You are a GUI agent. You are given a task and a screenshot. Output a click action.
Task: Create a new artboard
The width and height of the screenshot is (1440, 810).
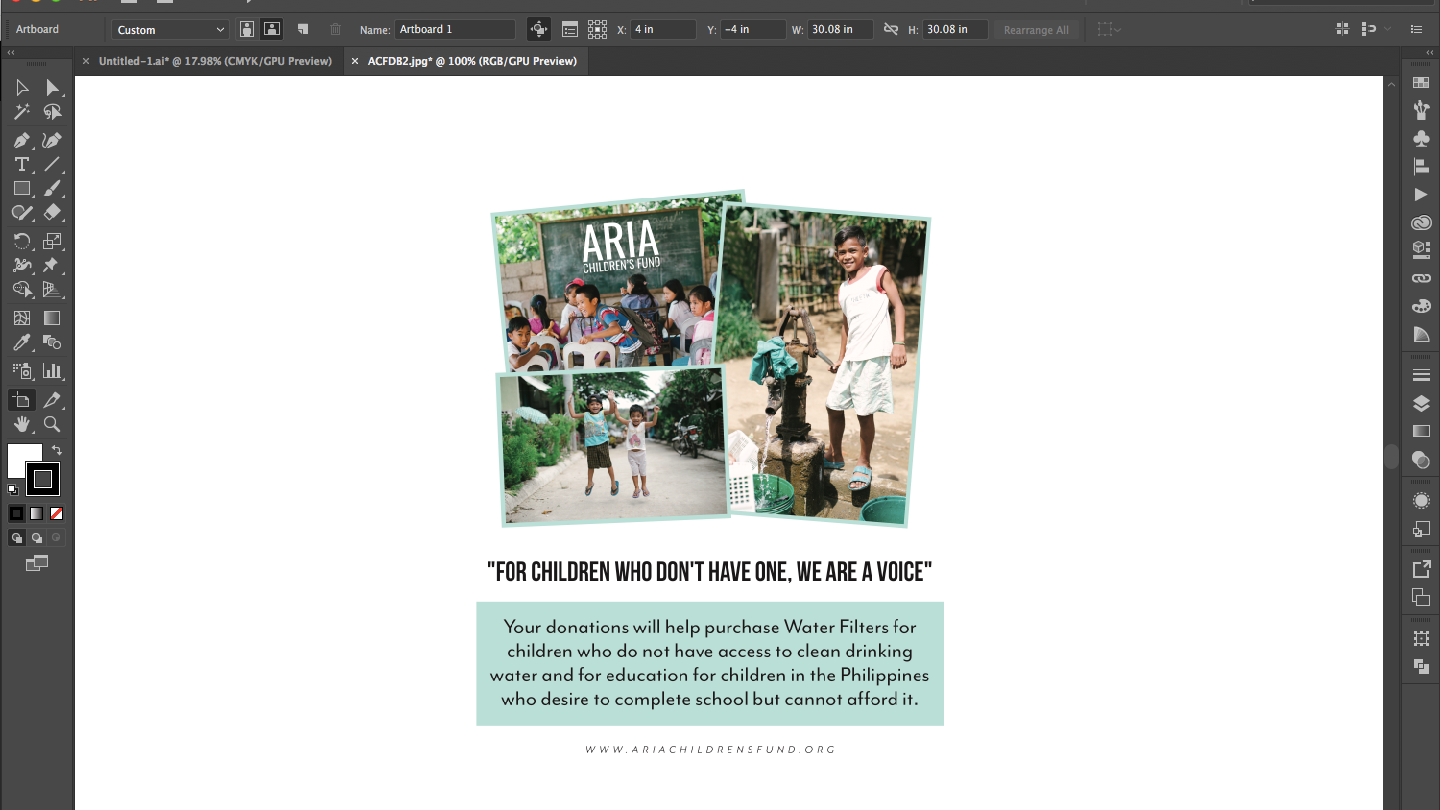(303, 30)
